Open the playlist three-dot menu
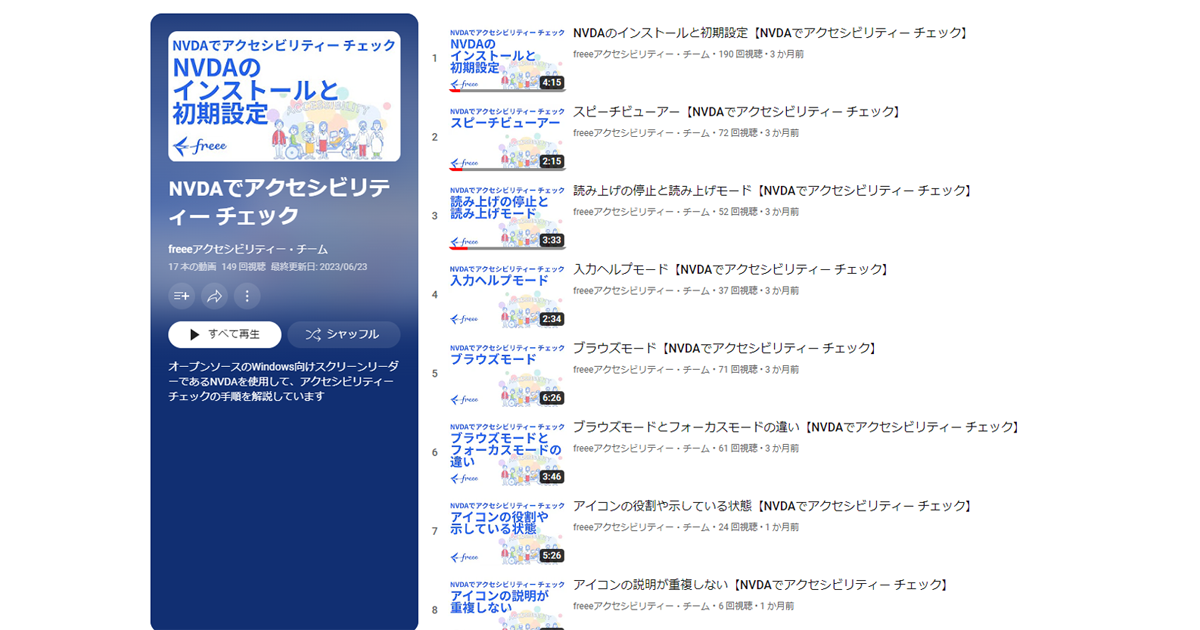Image resolution: width=1200 pixels, height=630 pixels. [245, 296]
